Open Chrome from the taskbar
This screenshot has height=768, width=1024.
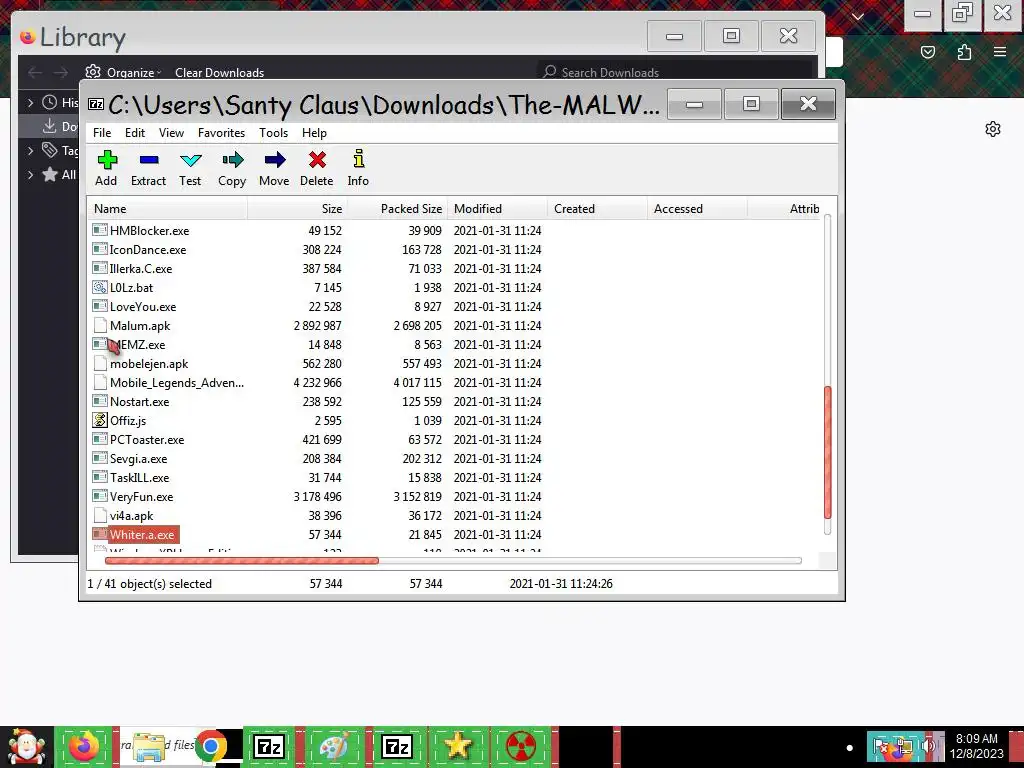(210, 746)
